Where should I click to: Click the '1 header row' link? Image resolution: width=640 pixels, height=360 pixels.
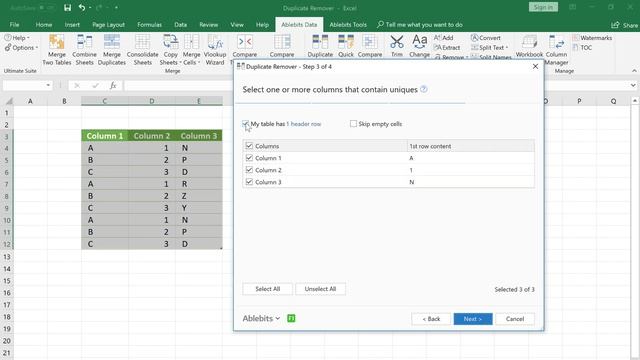tap(304, 124)
